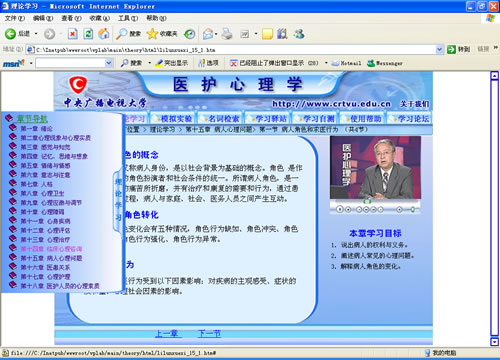Click the Go arrow button beside address bar
Viewport: 500px width, 360px height.
pyautogui.click(x=451, y=50)
